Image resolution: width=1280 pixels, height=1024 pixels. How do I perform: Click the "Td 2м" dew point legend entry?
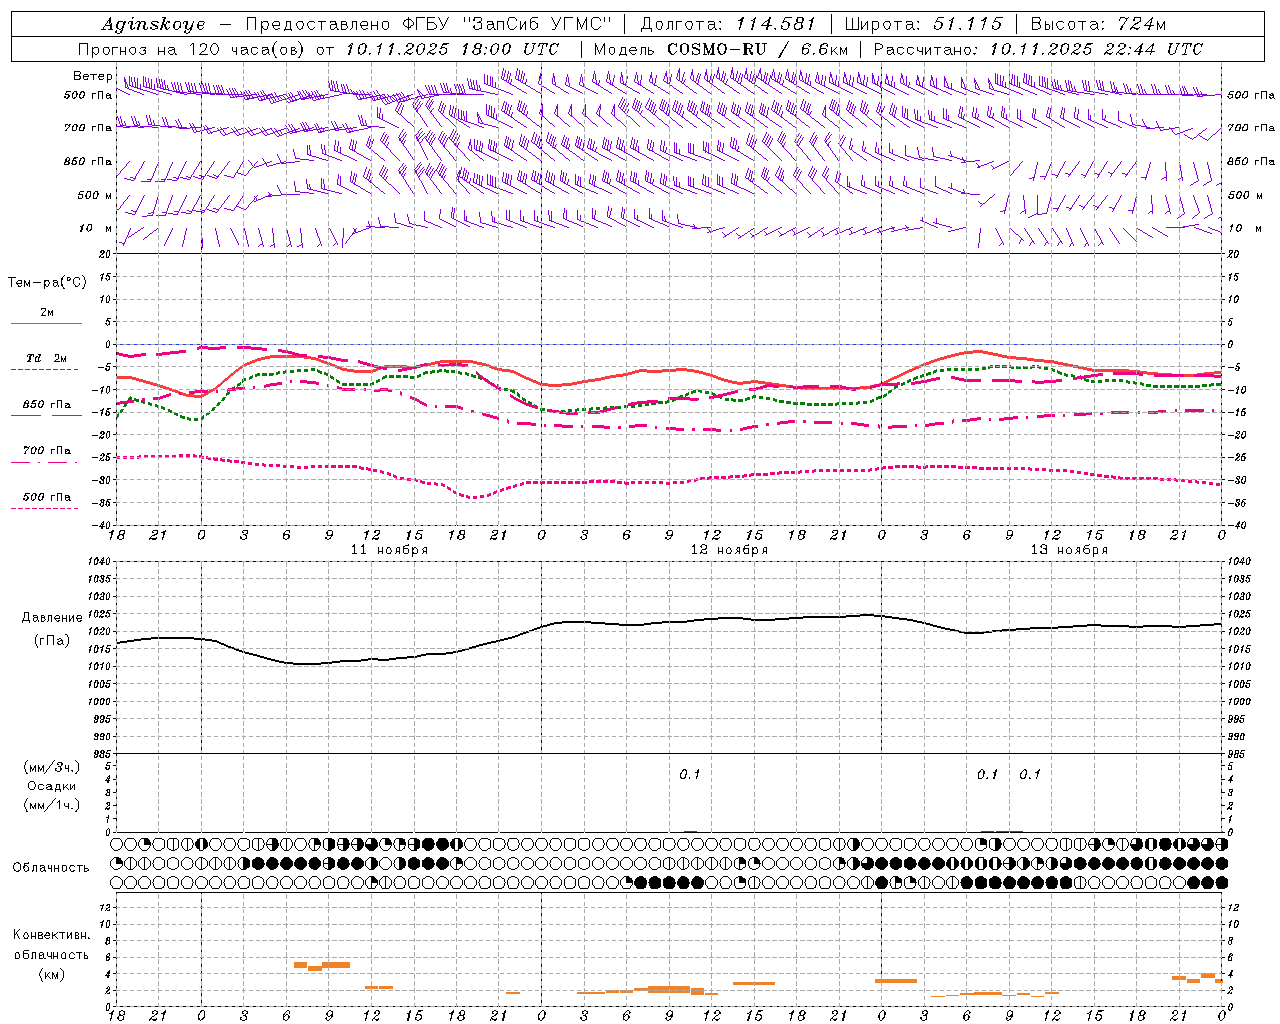pos(47,358)
